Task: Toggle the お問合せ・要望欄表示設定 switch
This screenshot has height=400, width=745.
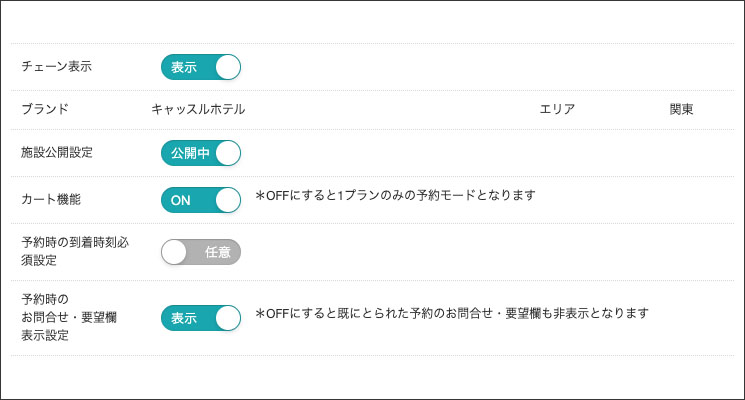Action: [x=201, y=318]
